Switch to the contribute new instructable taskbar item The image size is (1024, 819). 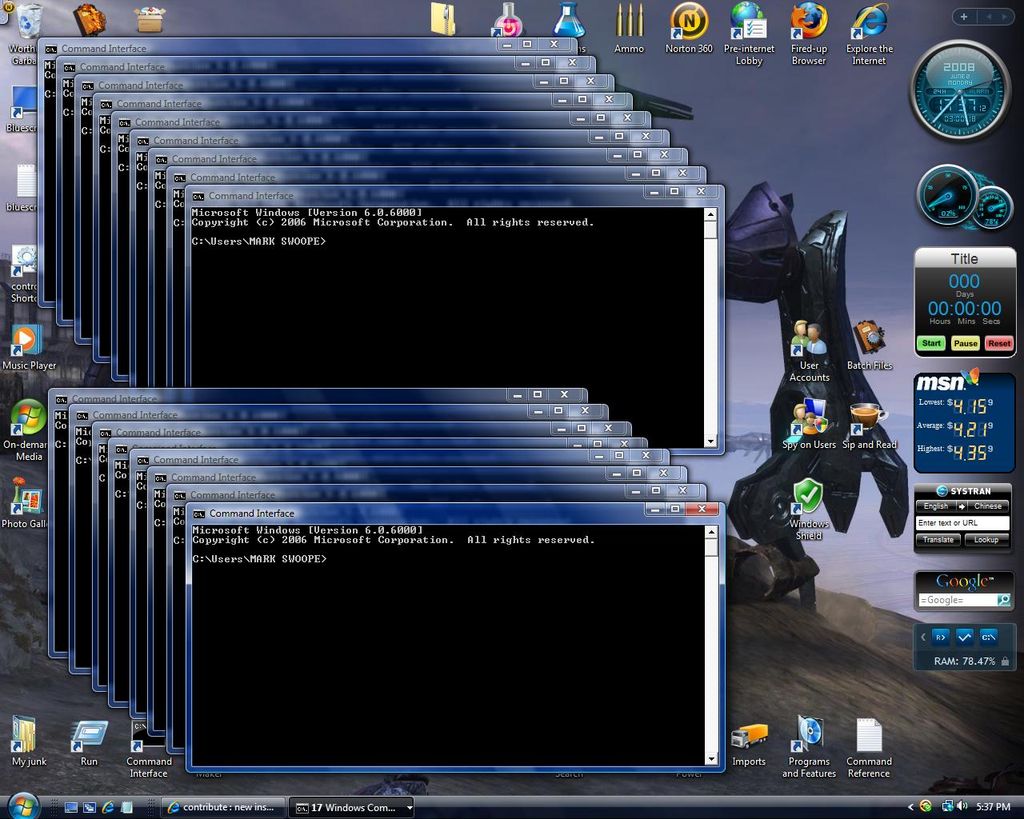point(223,807)
